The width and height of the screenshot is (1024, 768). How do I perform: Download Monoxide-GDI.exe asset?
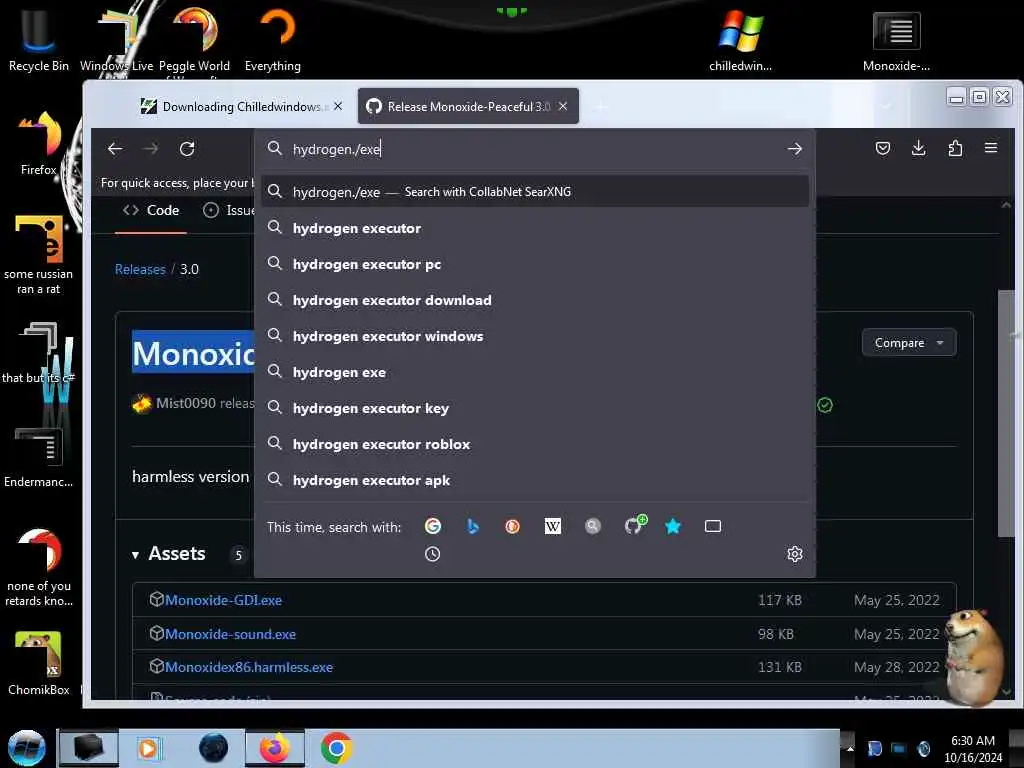tap(223, 600)
